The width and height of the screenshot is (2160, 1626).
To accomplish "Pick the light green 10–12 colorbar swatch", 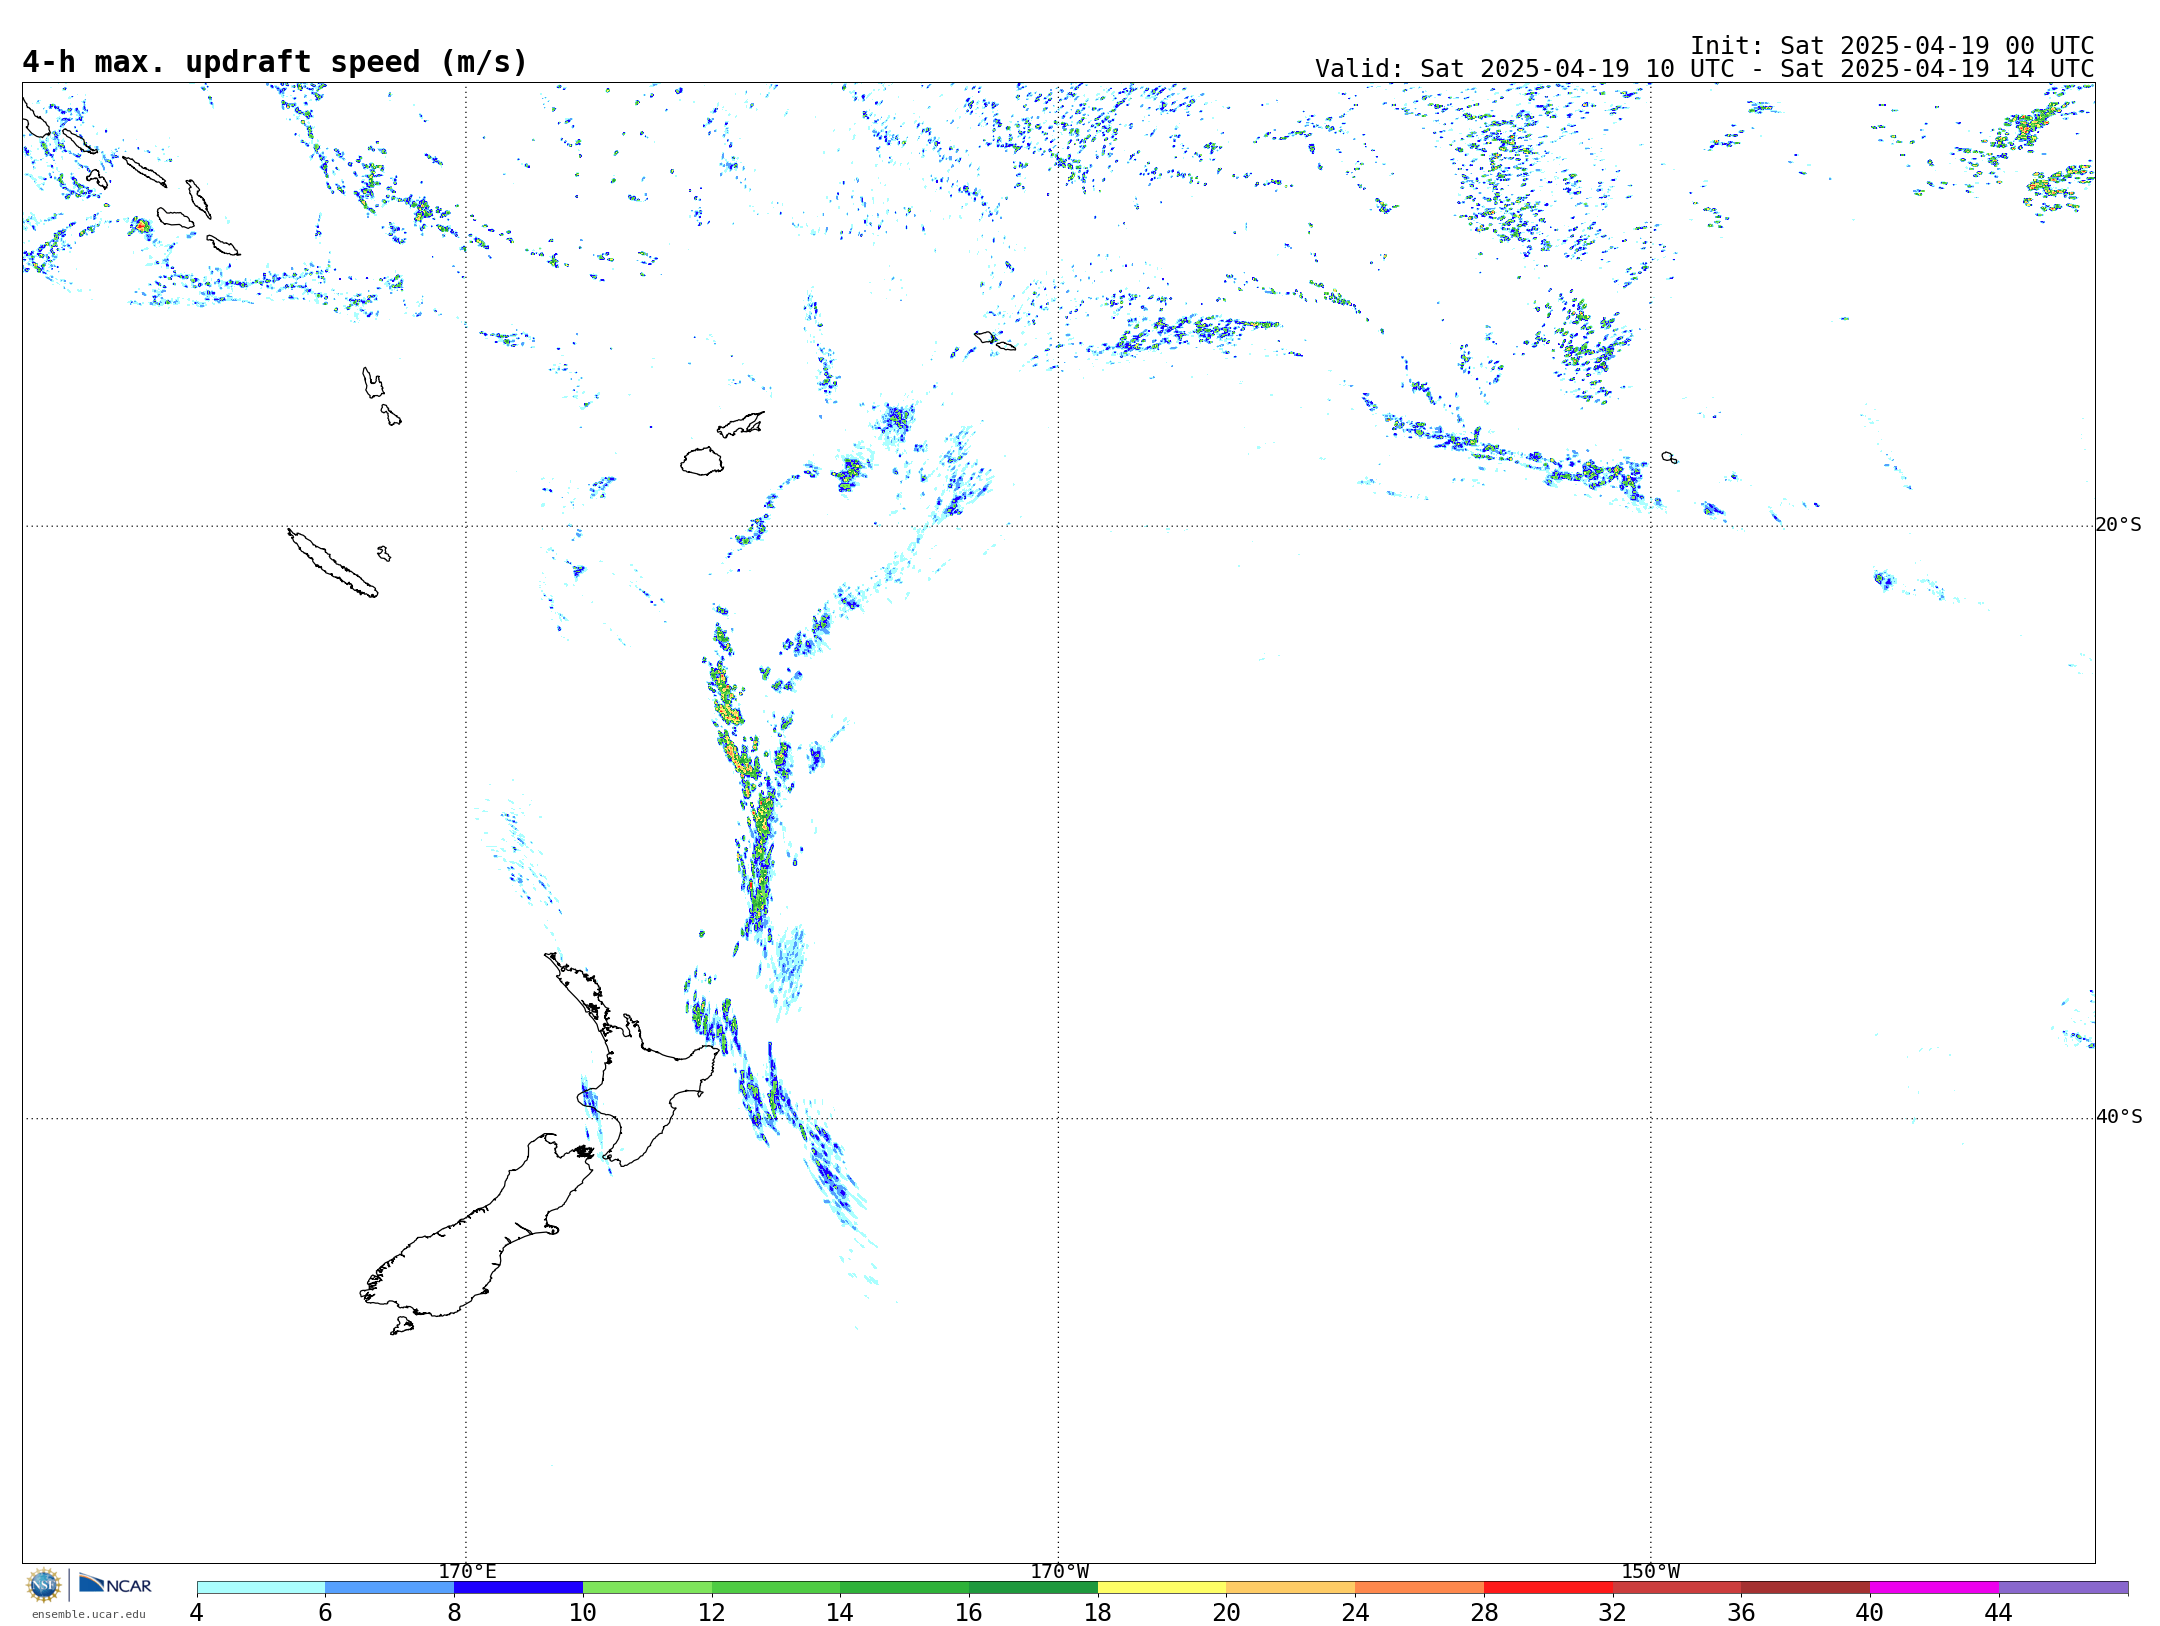I will pyautogui.click(x=648, y=1588).
